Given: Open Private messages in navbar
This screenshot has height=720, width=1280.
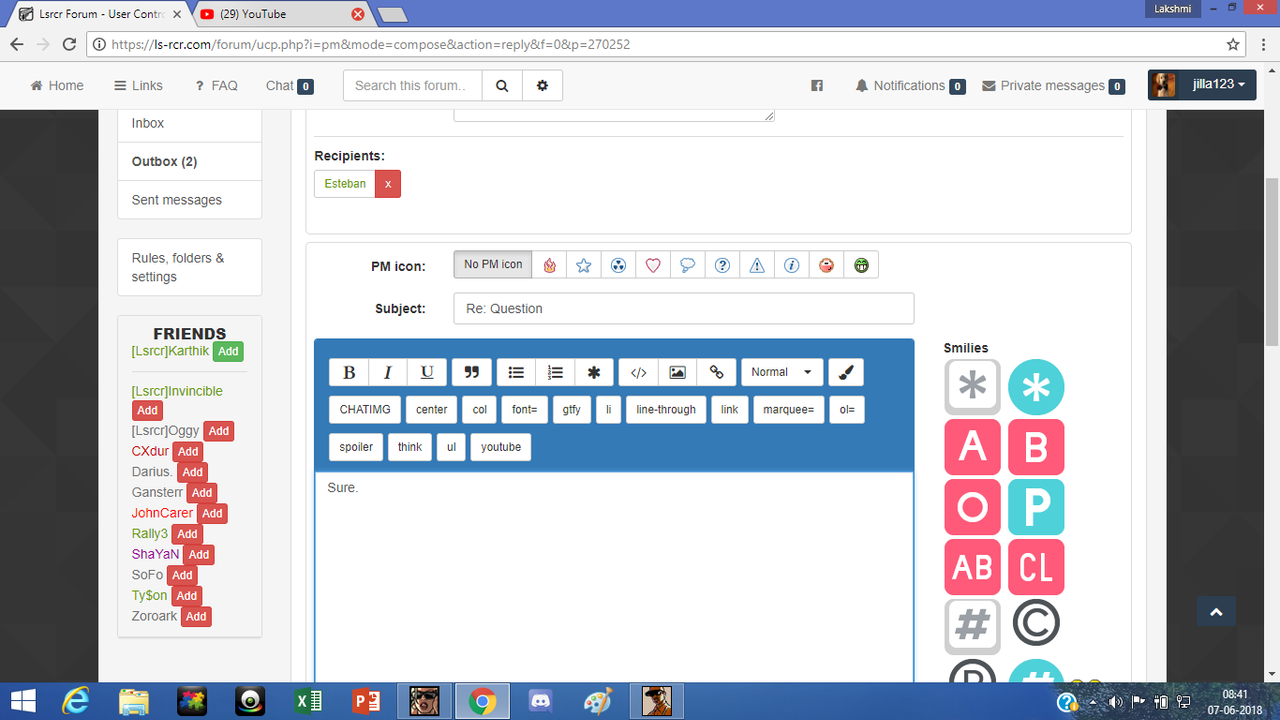Looking at the screenshot, I should 1053,86.
